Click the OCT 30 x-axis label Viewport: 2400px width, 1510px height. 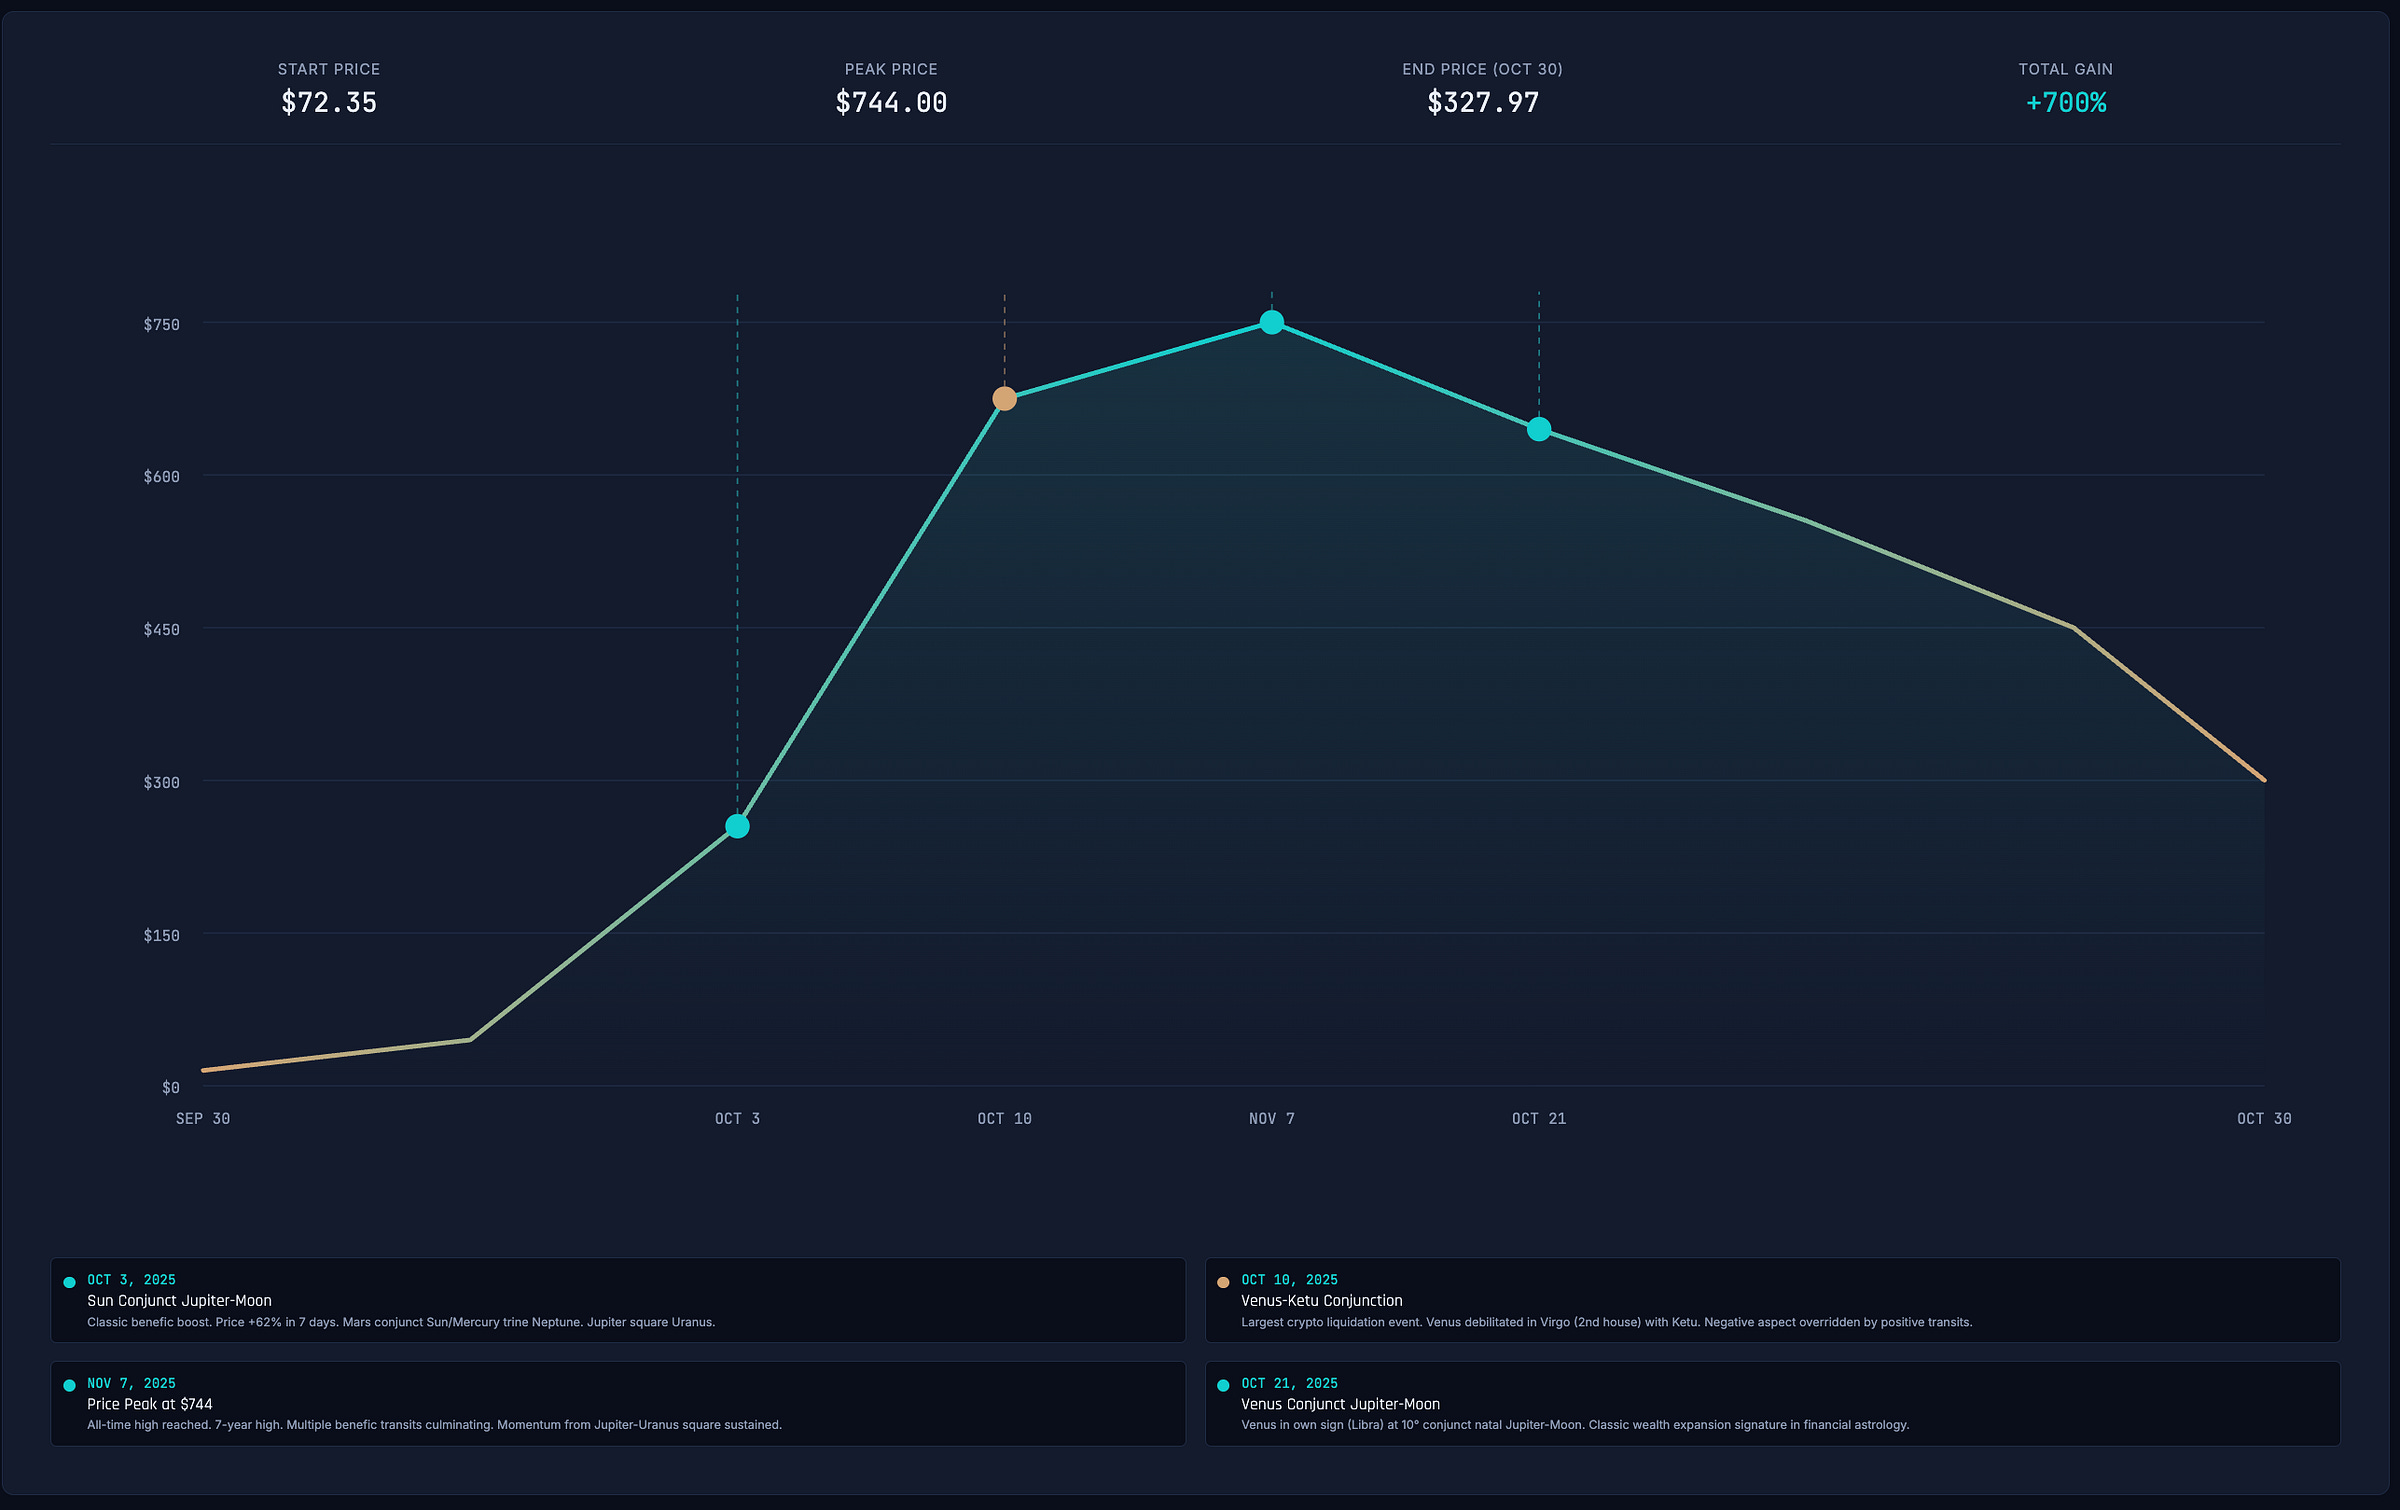point(2263,1118)
